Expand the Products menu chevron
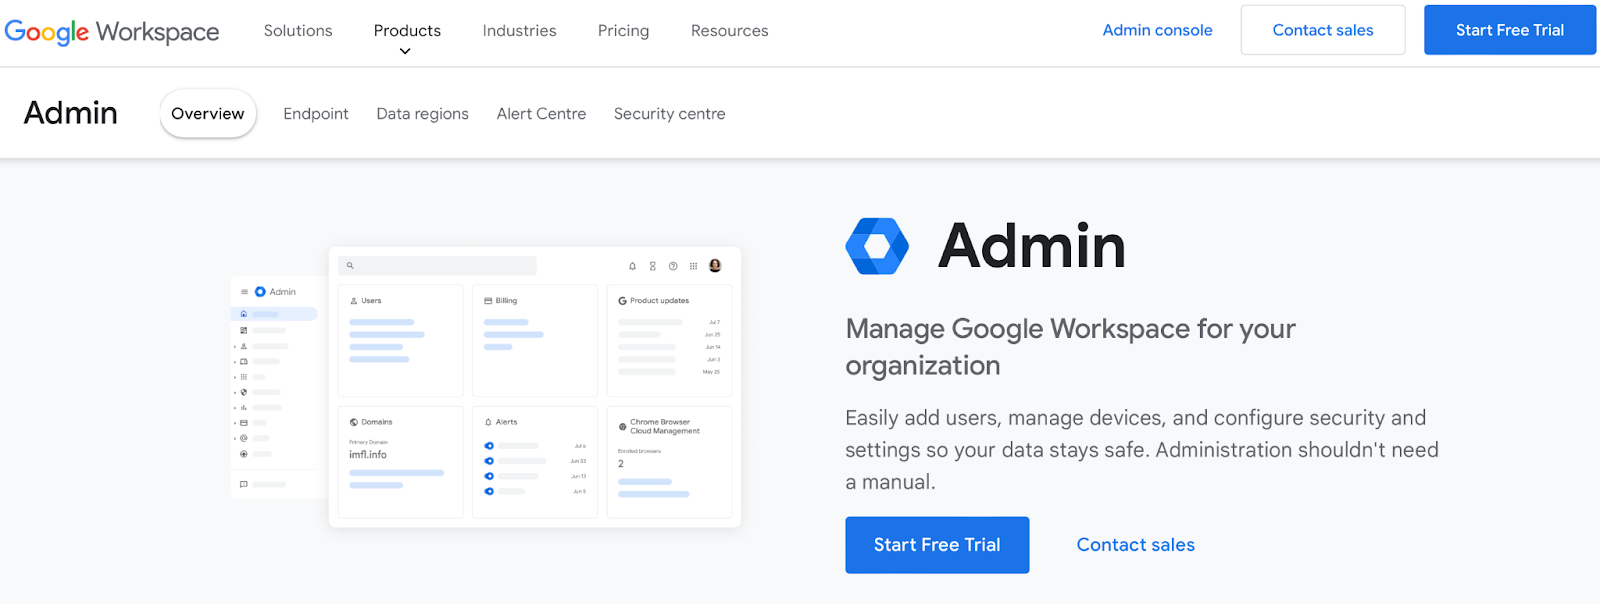1600x605 pixels. 405,51
